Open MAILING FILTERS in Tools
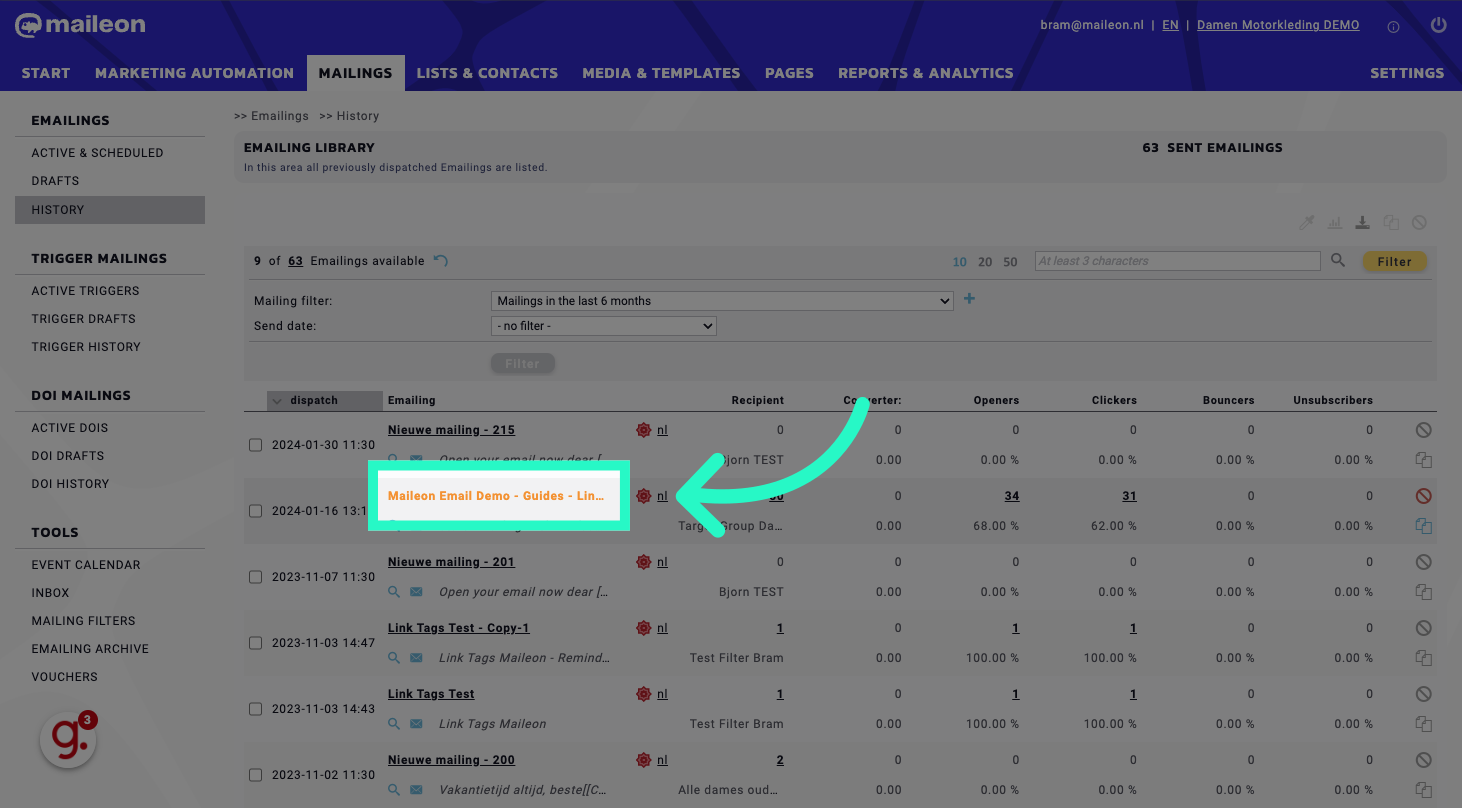This screenshot has height=808, width=1462. 83,621
